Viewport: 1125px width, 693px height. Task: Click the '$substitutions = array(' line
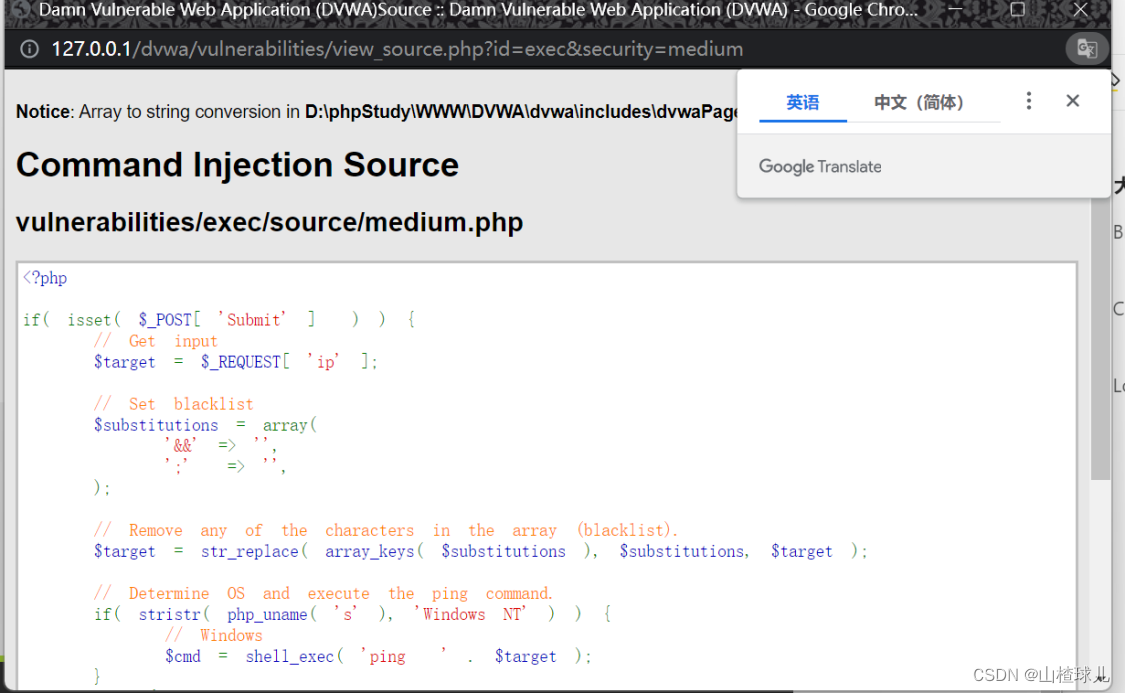click(x=205, y=425)
